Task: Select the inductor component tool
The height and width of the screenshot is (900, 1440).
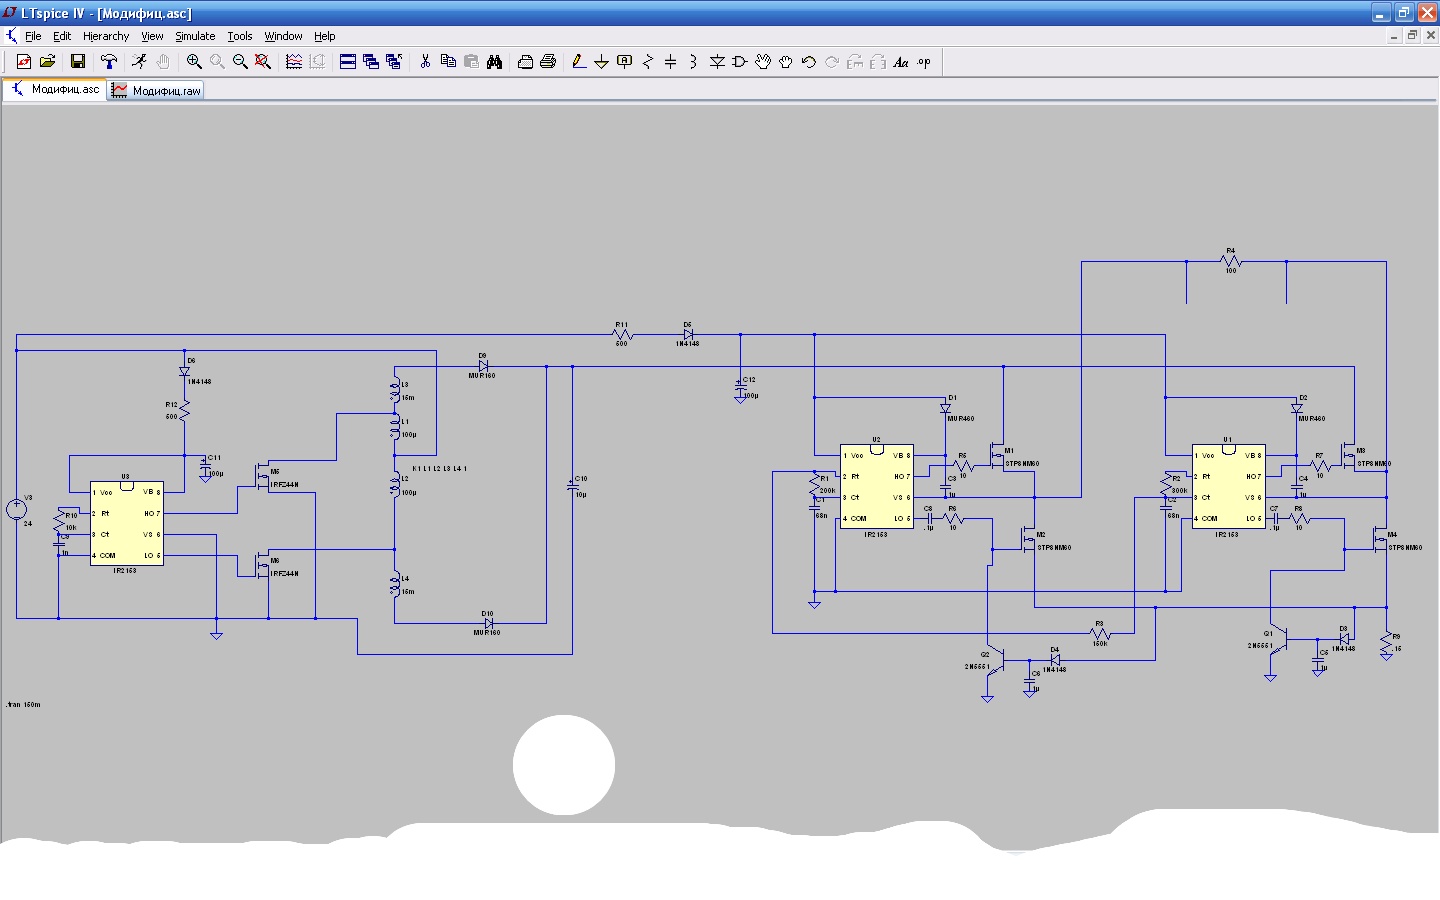Action: tap(693, 62)
